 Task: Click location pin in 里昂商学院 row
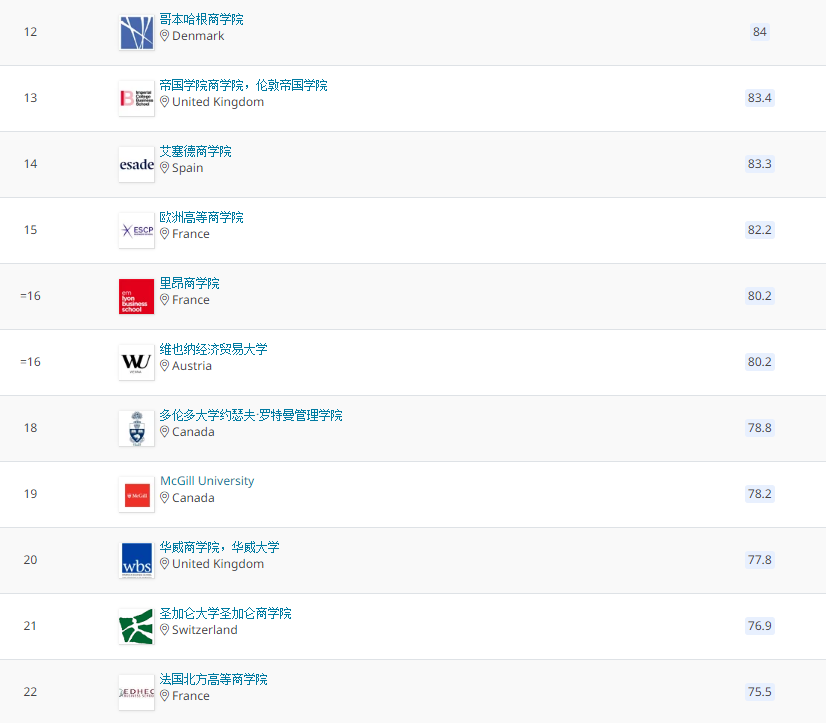click(164, 300)
